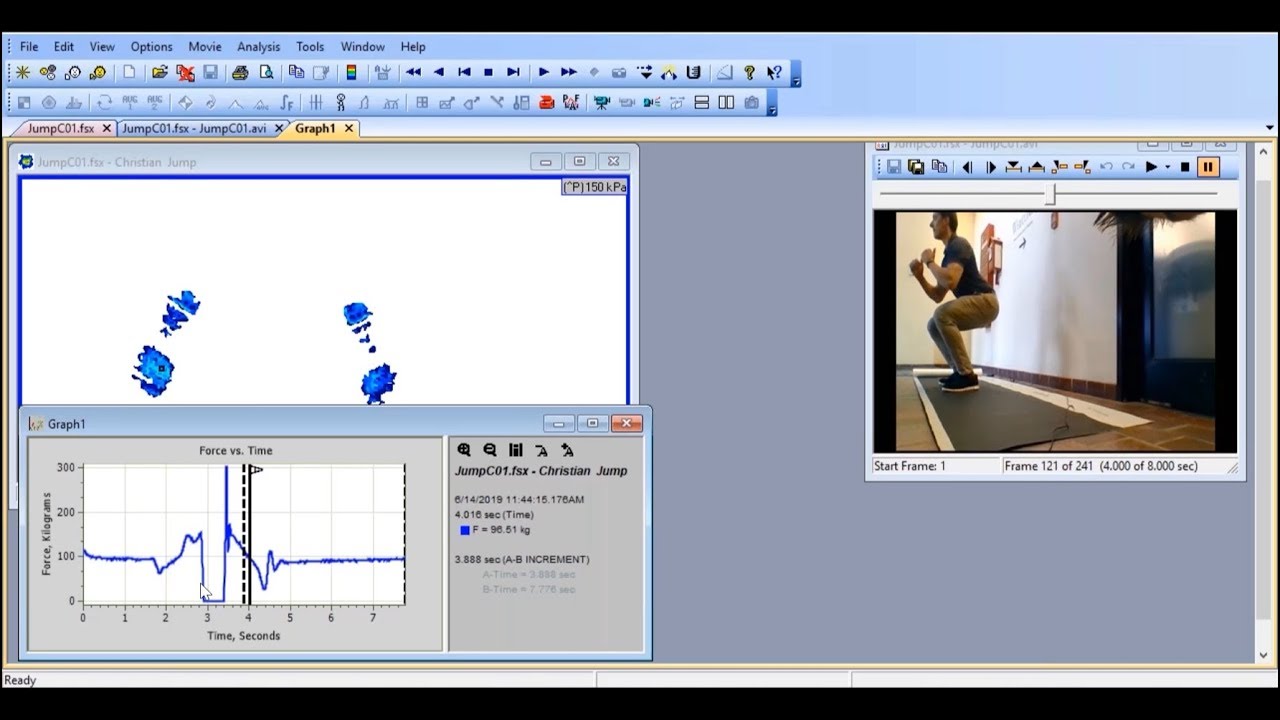The image size is (1280, 720).
Task: Click the save-all icon in video window
Action: (x=916, y=167)
